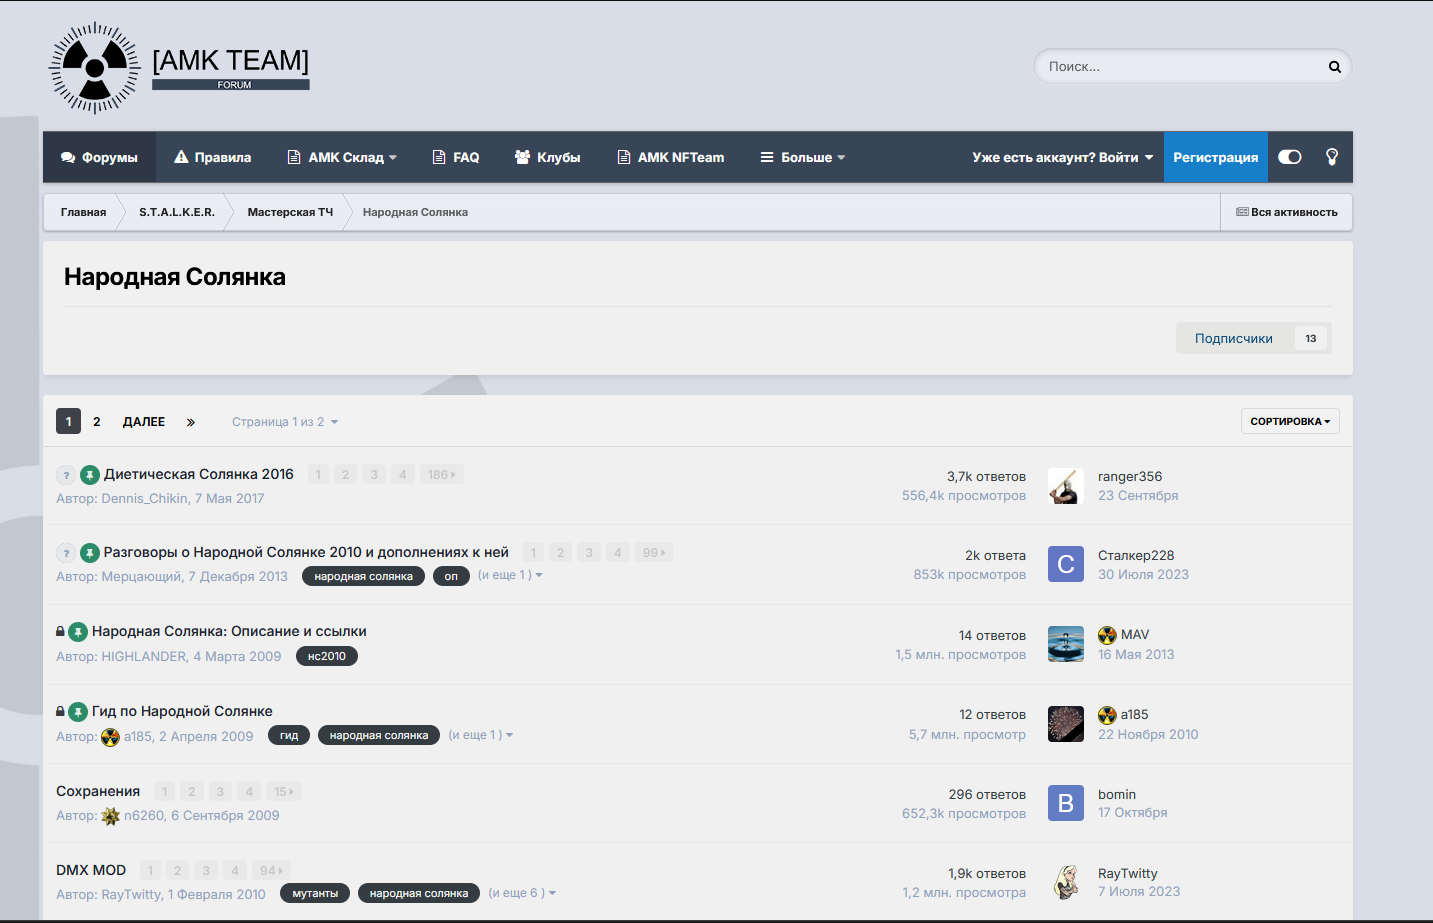Go to page 15 of Сохранения
Screen dimensions: 1433x923
[x=284, y=791]
